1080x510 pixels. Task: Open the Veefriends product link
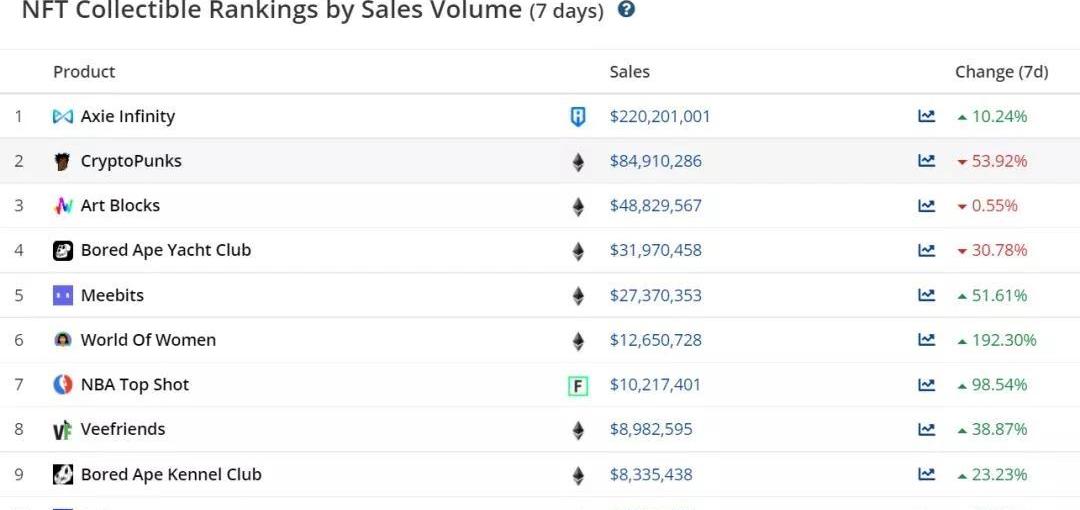click(x=122, y=429)
